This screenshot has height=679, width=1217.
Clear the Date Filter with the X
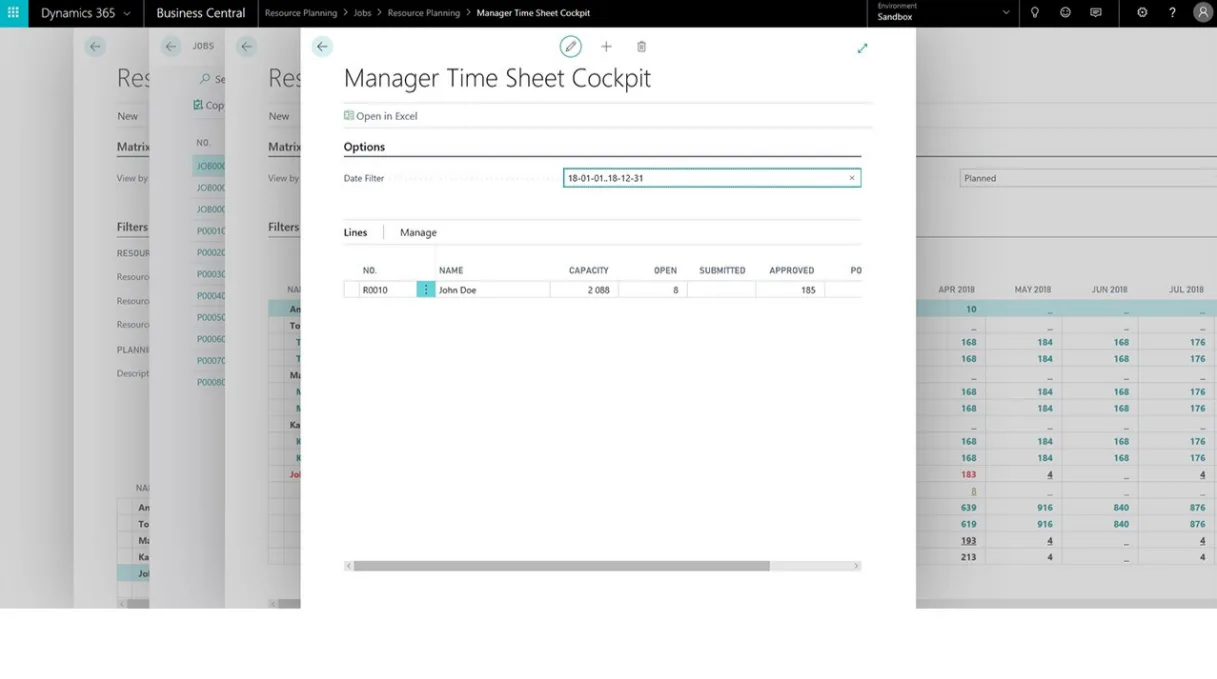click(x=852, y=178)
